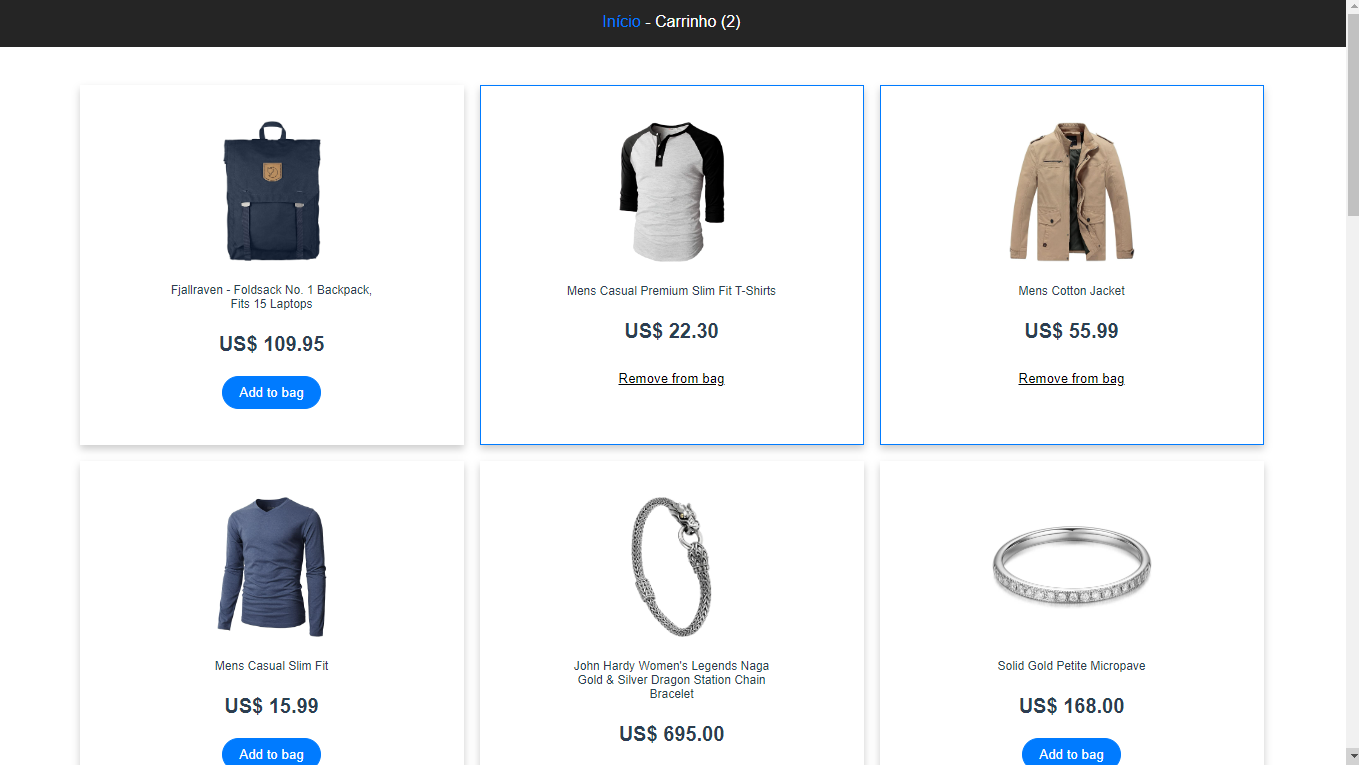Click the black-sleeved T-shirt product image
The image size is (1359, 773).
click(x=672, y=191)
